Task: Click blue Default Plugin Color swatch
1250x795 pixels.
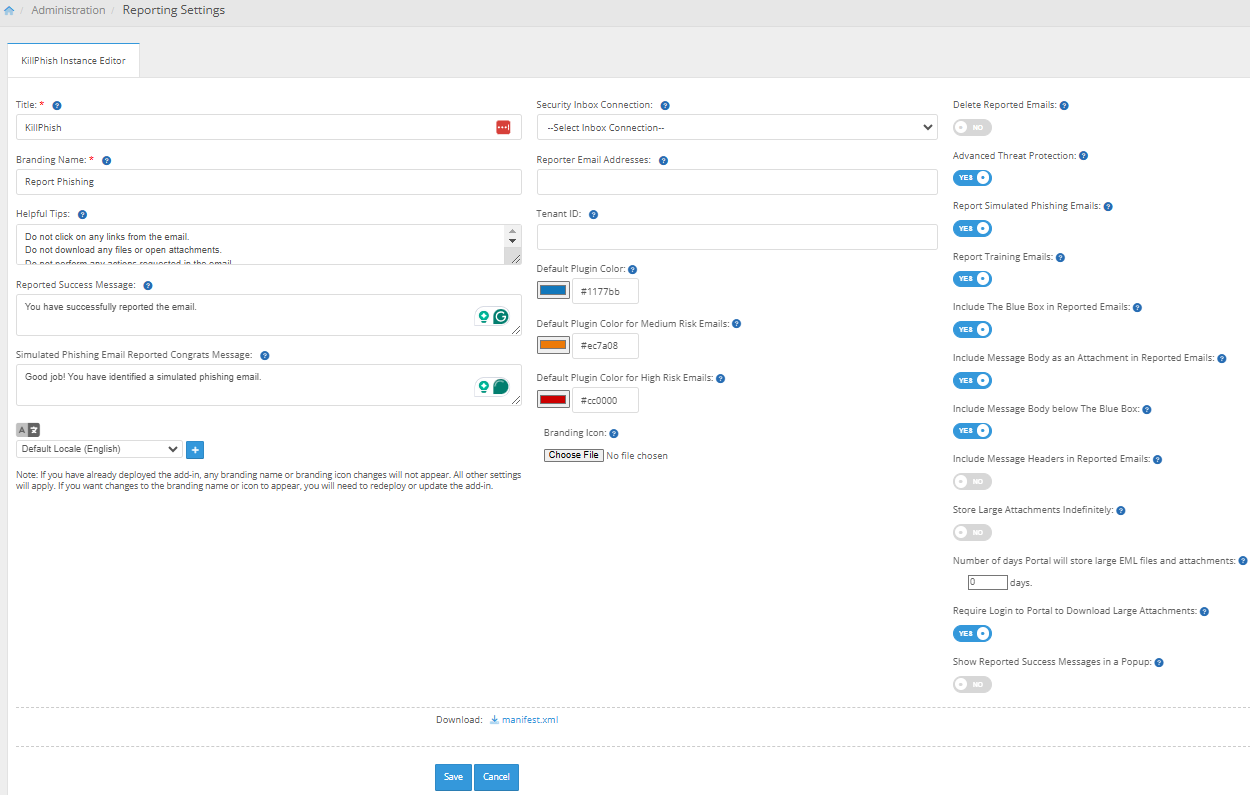Action: click(x=553, y=291)
